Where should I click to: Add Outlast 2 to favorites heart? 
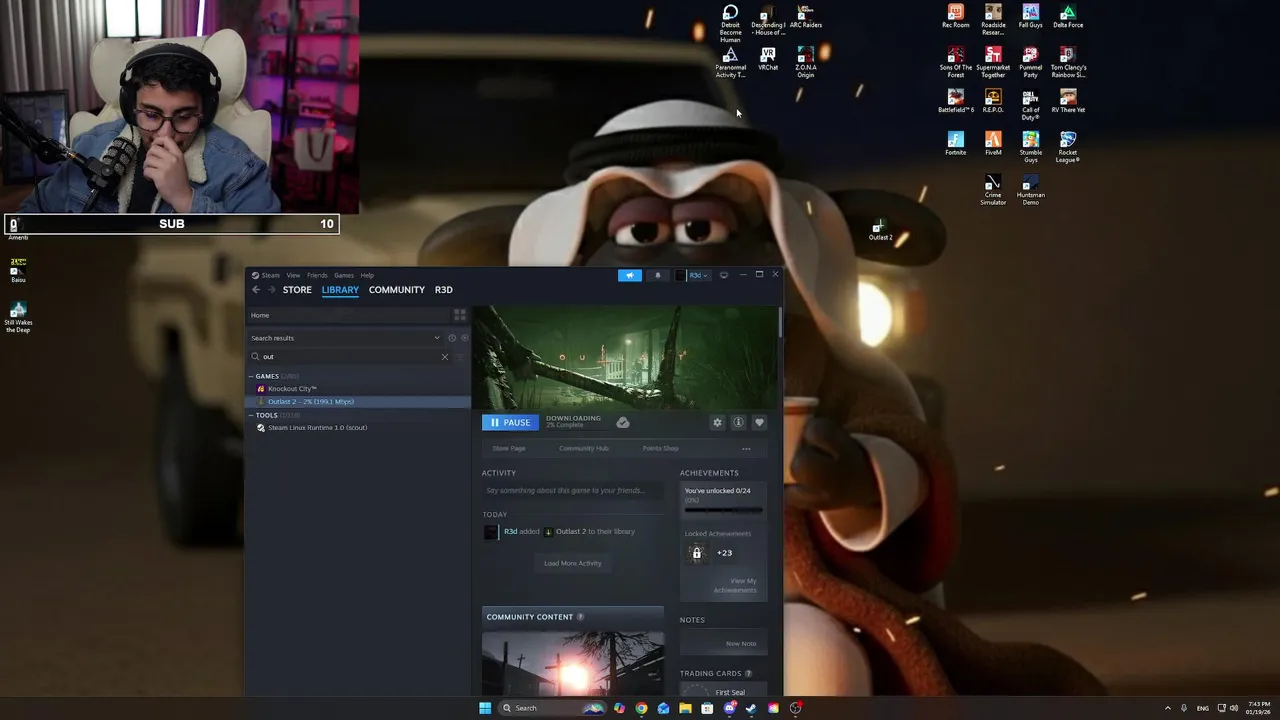click(x=759, y=423)
